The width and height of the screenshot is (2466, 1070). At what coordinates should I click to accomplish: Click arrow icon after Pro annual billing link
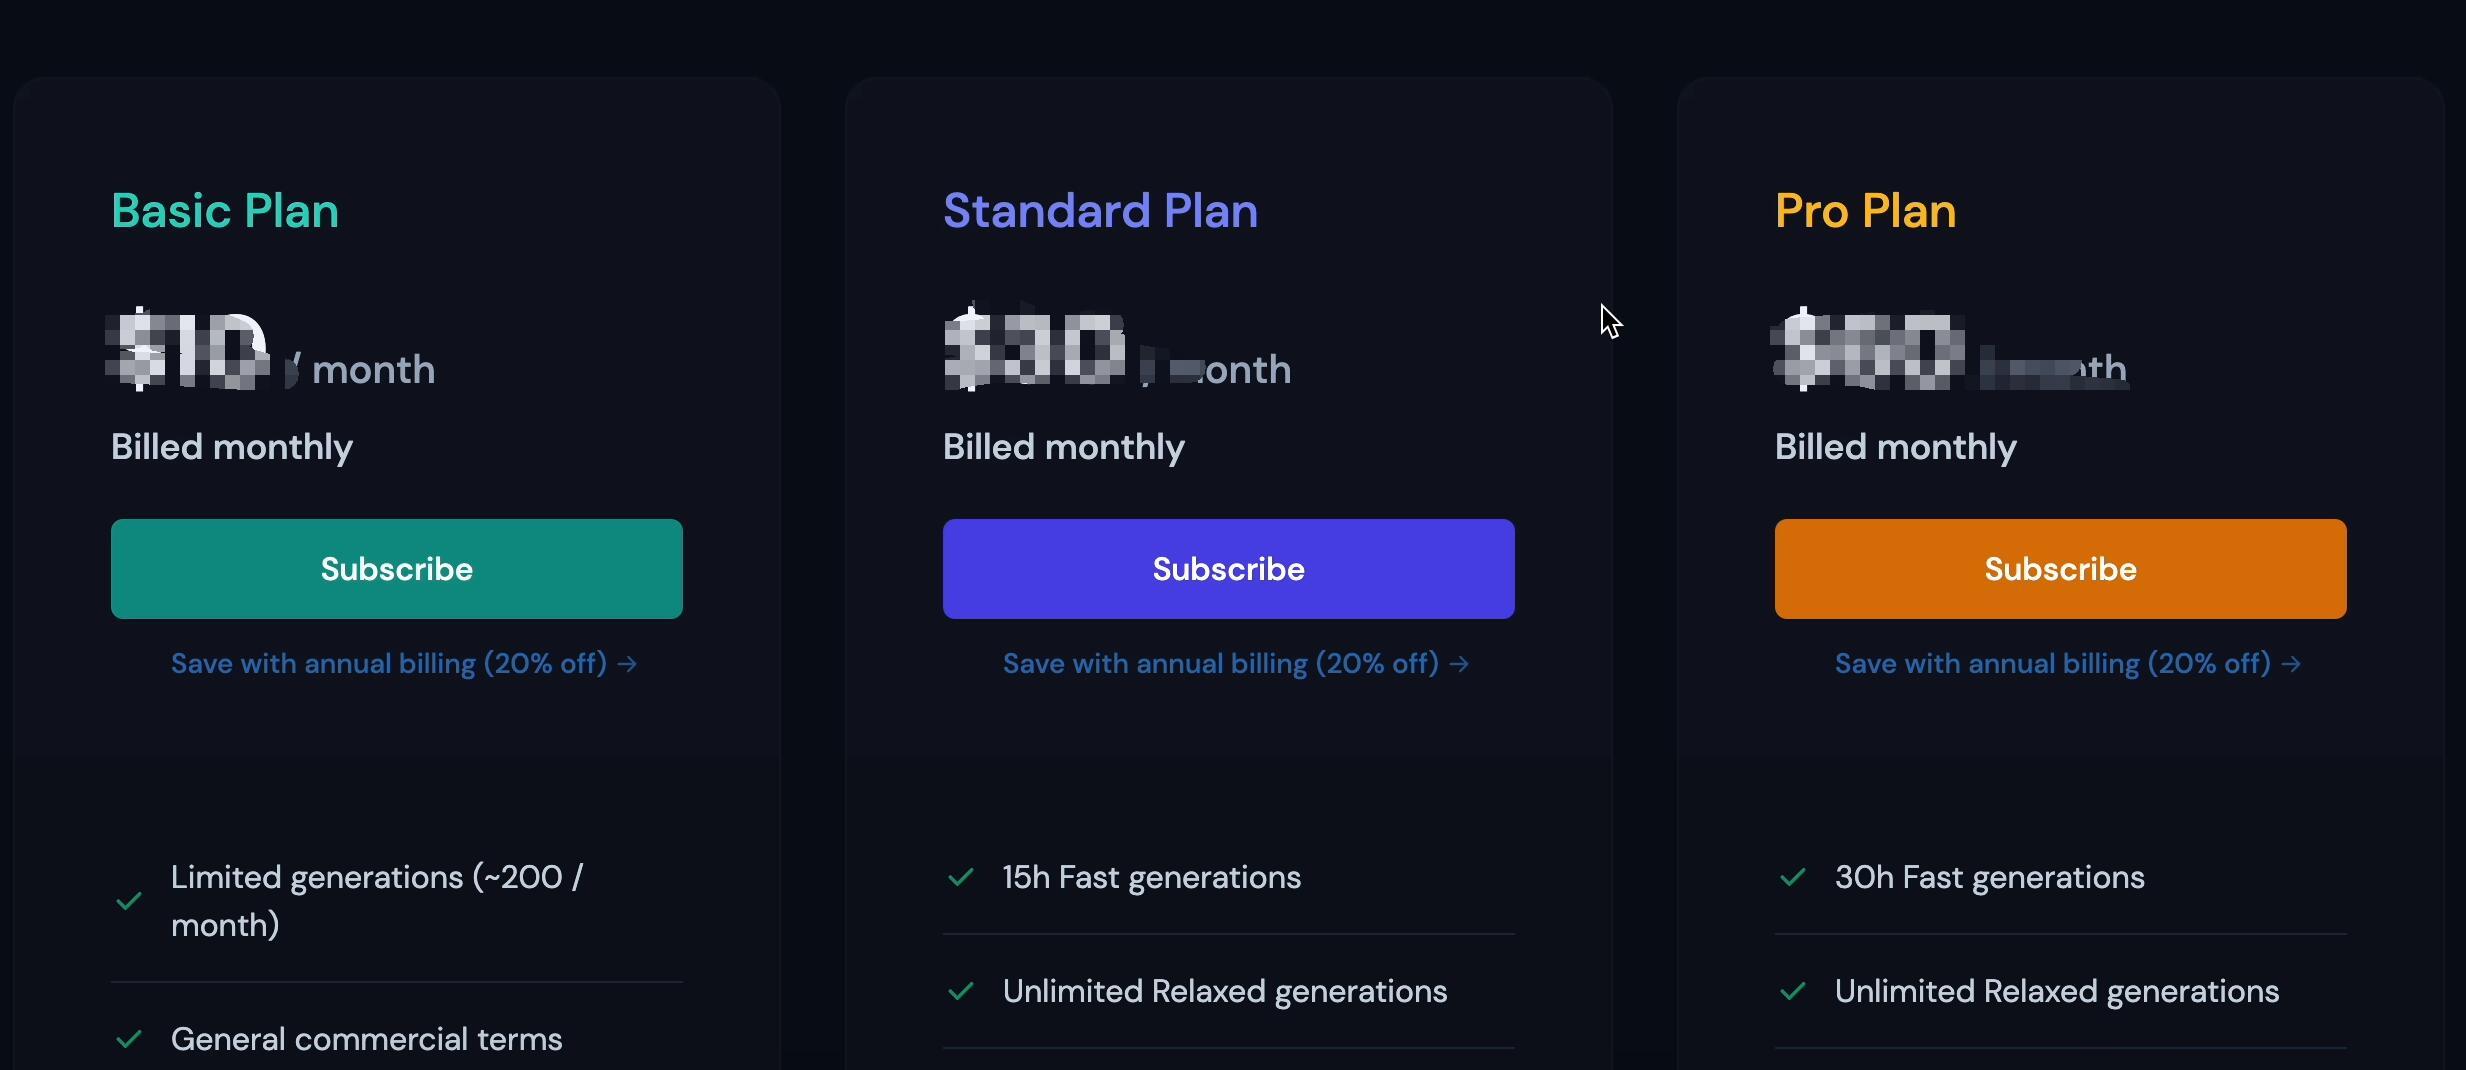click(2291, 664)
